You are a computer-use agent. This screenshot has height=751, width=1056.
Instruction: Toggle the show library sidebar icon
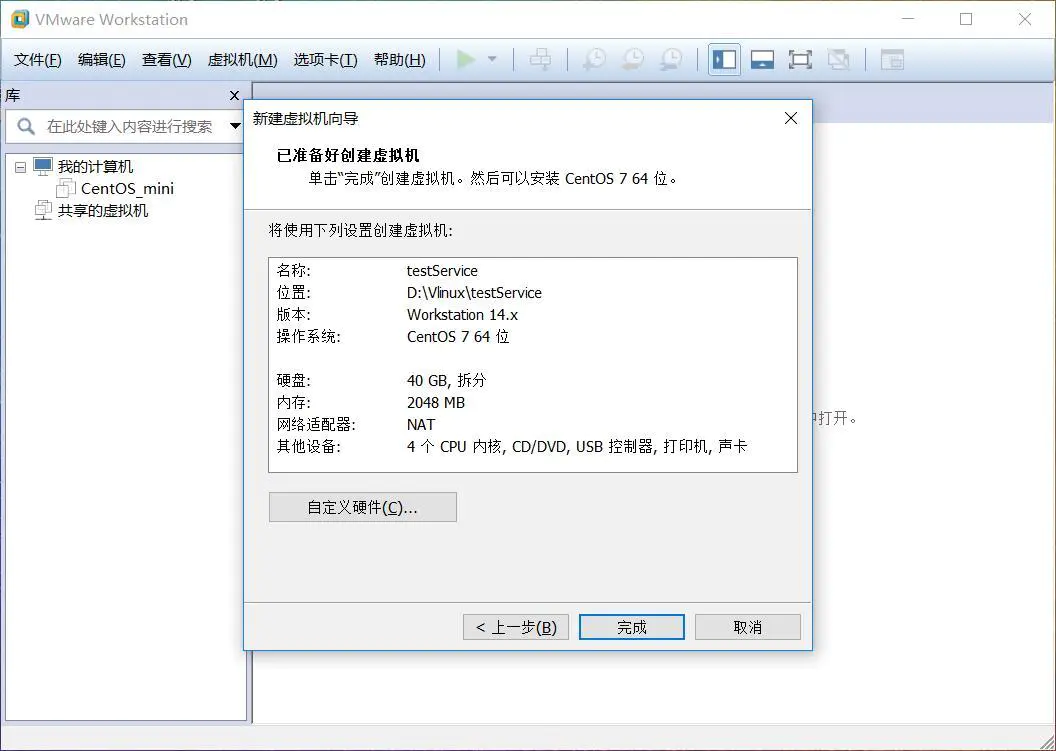point(725,59)
